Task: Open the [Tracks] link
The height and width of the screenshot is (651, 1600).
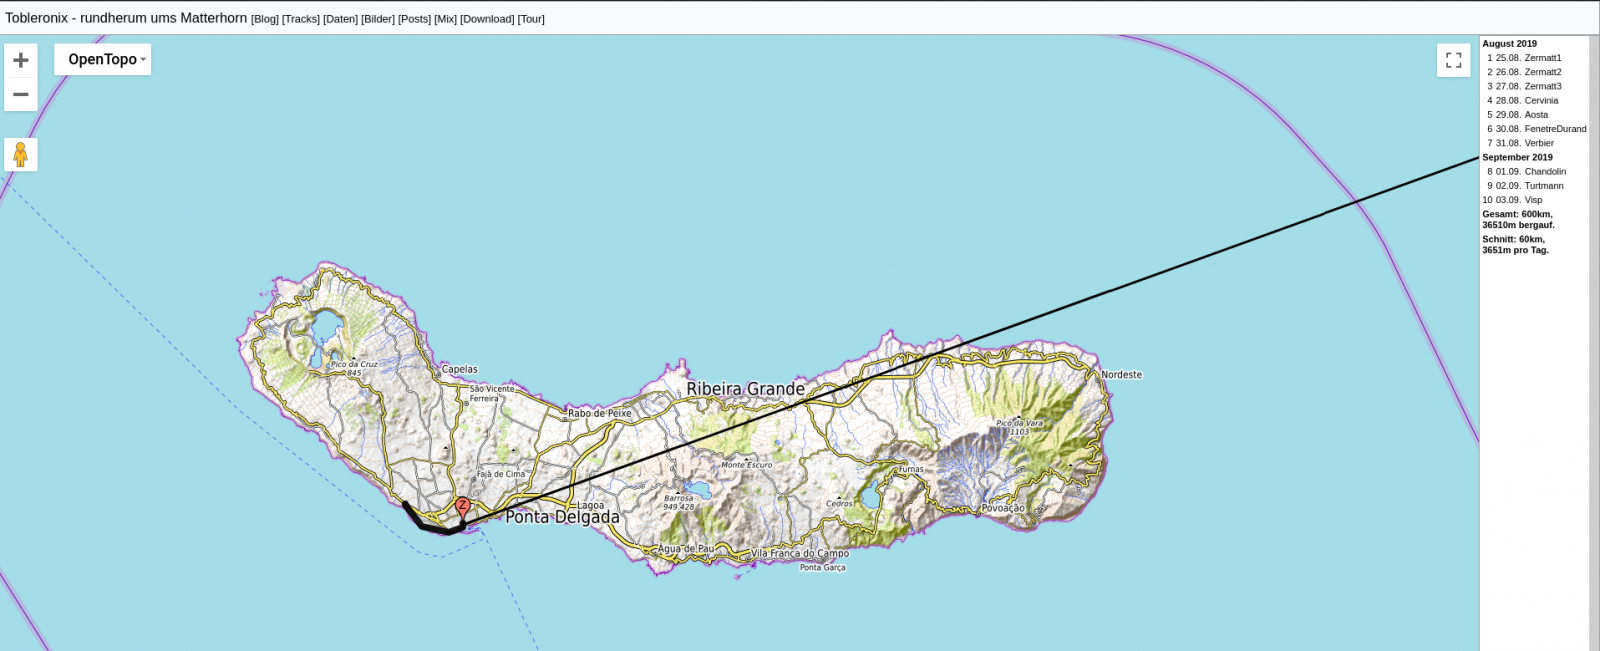Action: pyautogui.click(x=301, y=19)
